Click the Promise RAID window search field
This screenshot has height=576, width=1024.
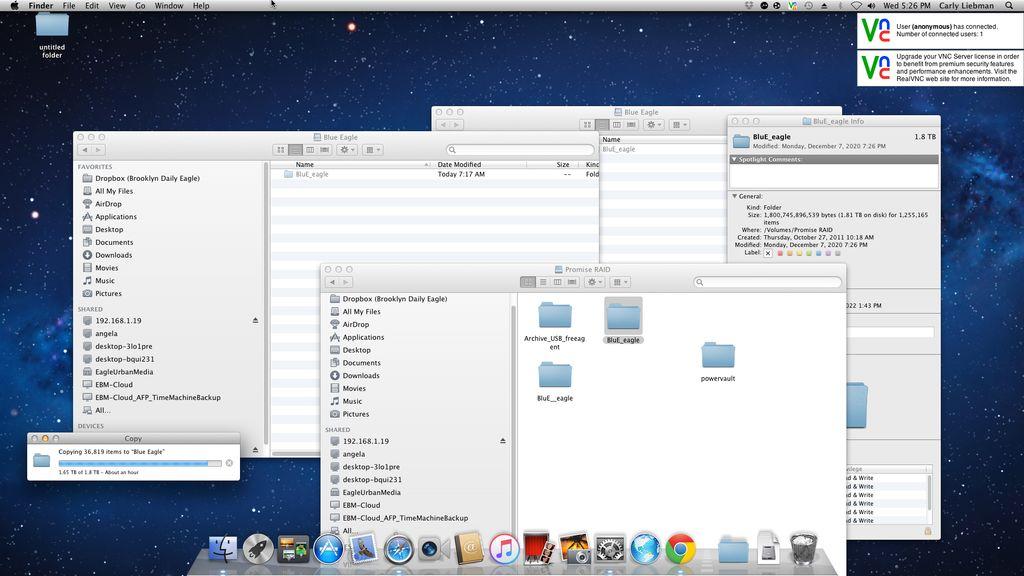pos(769,282)
